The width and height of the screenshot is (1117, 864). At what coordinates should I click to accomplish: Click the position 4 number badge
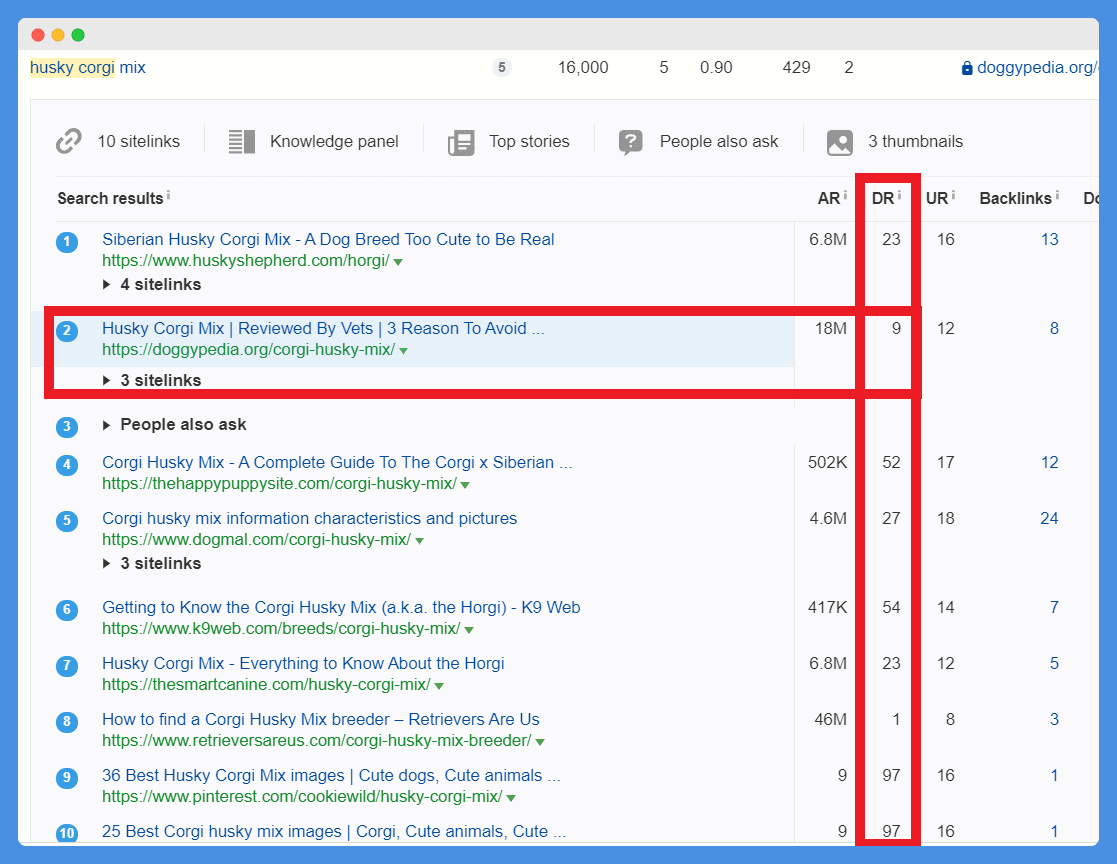pos(67,466)
